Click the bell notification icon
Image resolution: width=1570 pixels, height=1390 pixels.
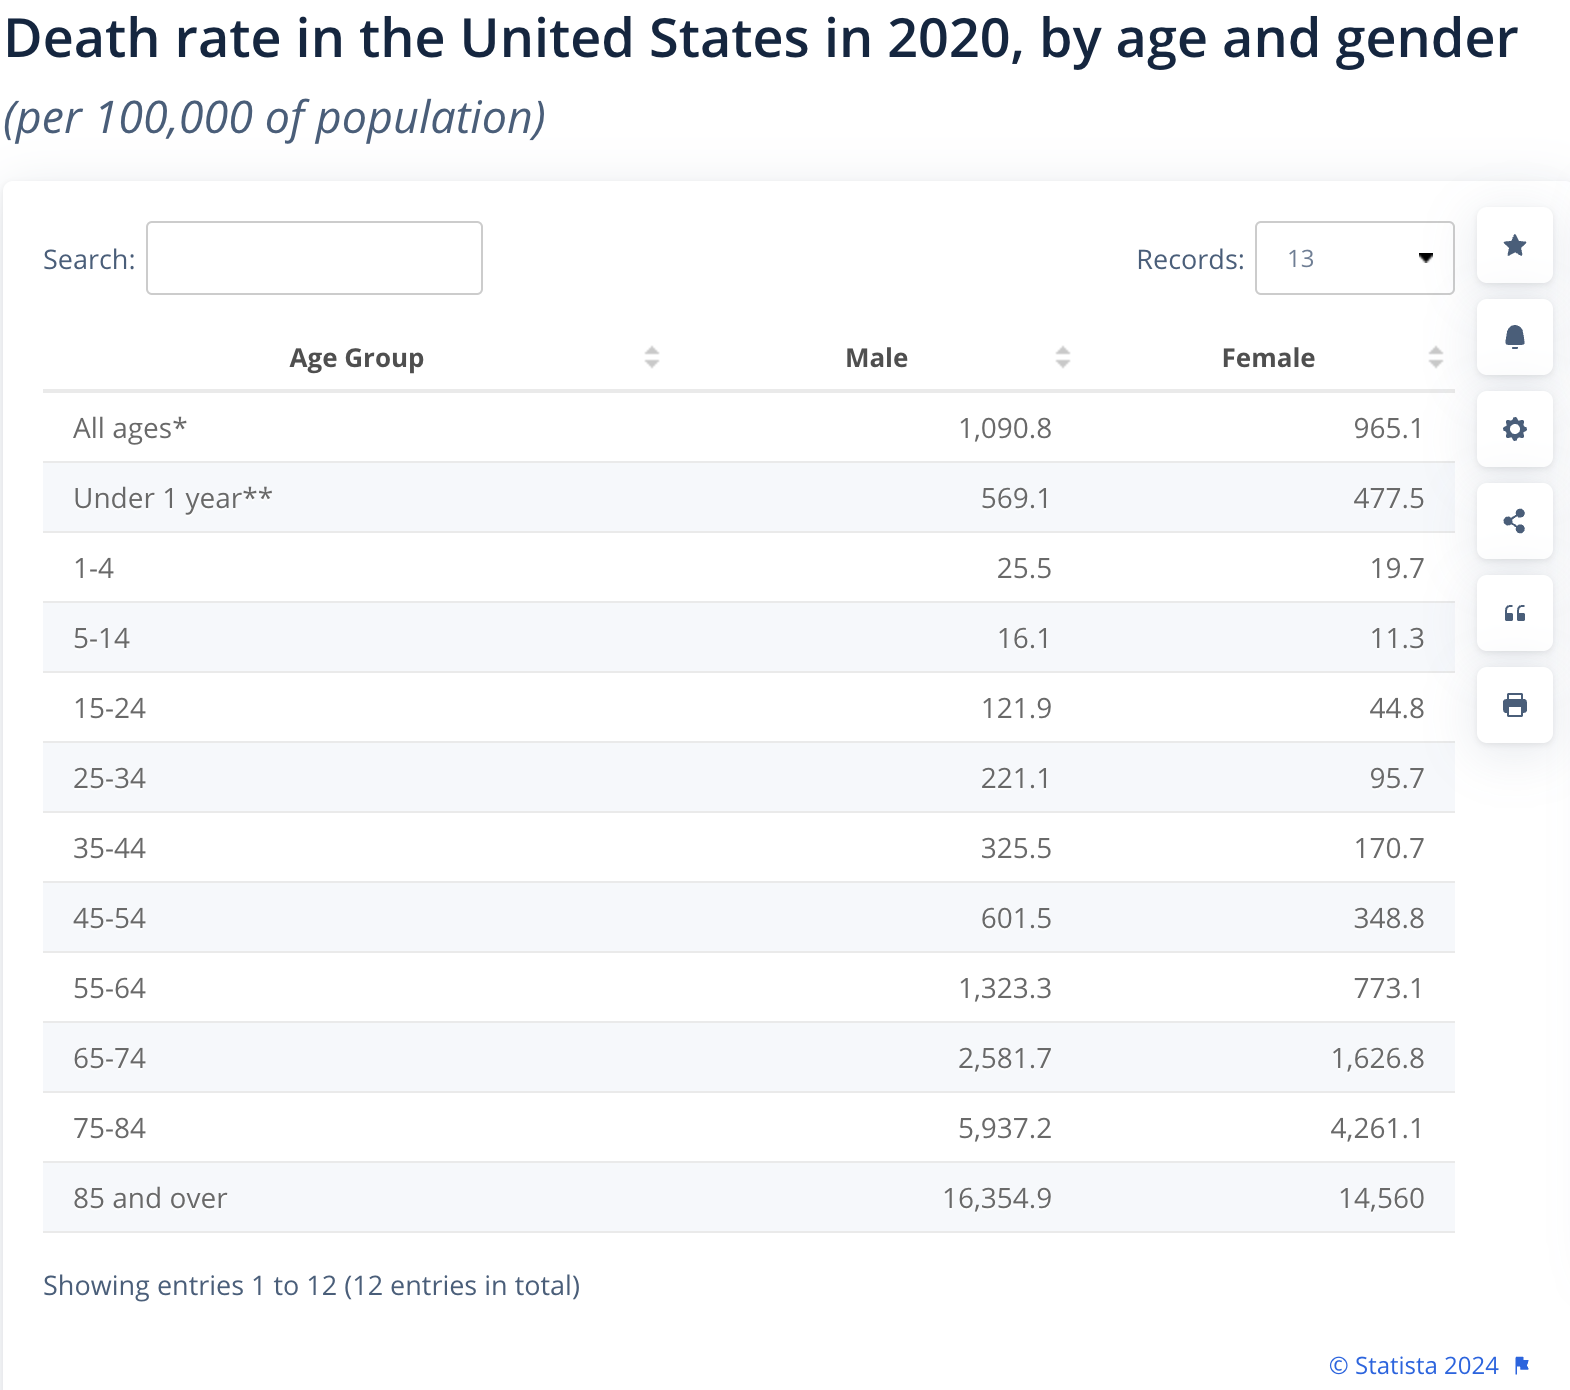pyautogui.click(x=1514, y=338)
